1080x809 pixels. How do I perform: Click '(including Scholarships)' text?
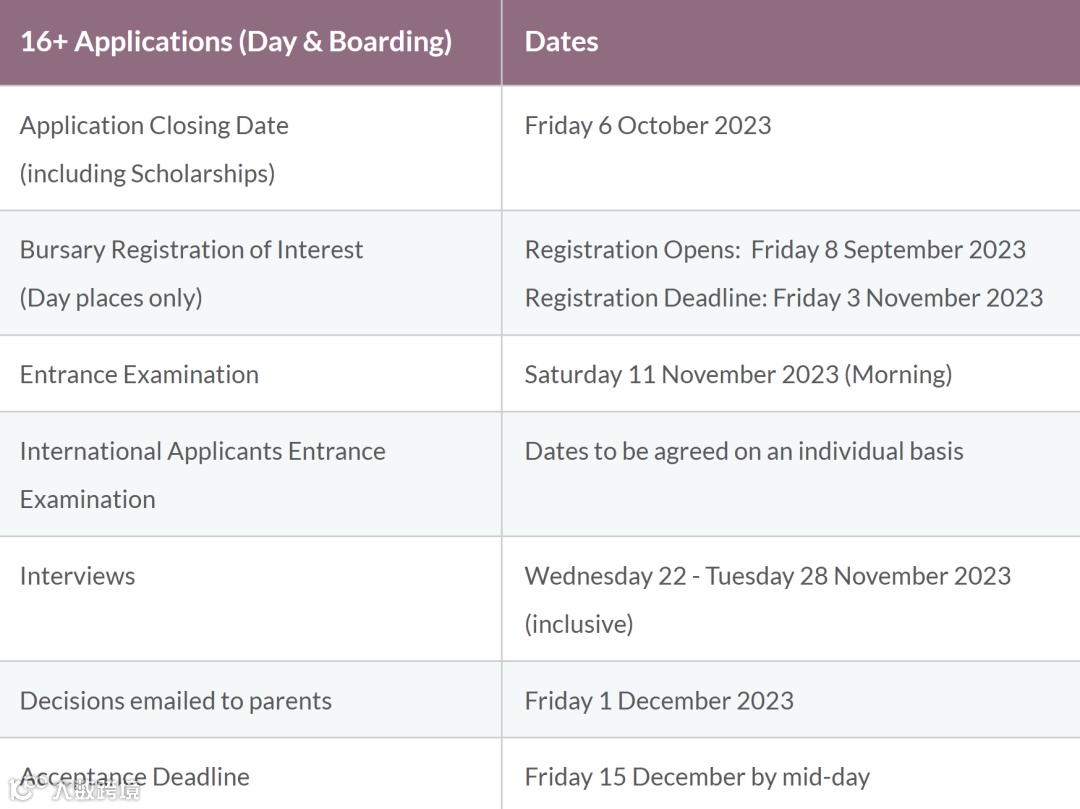pos(147,174)
